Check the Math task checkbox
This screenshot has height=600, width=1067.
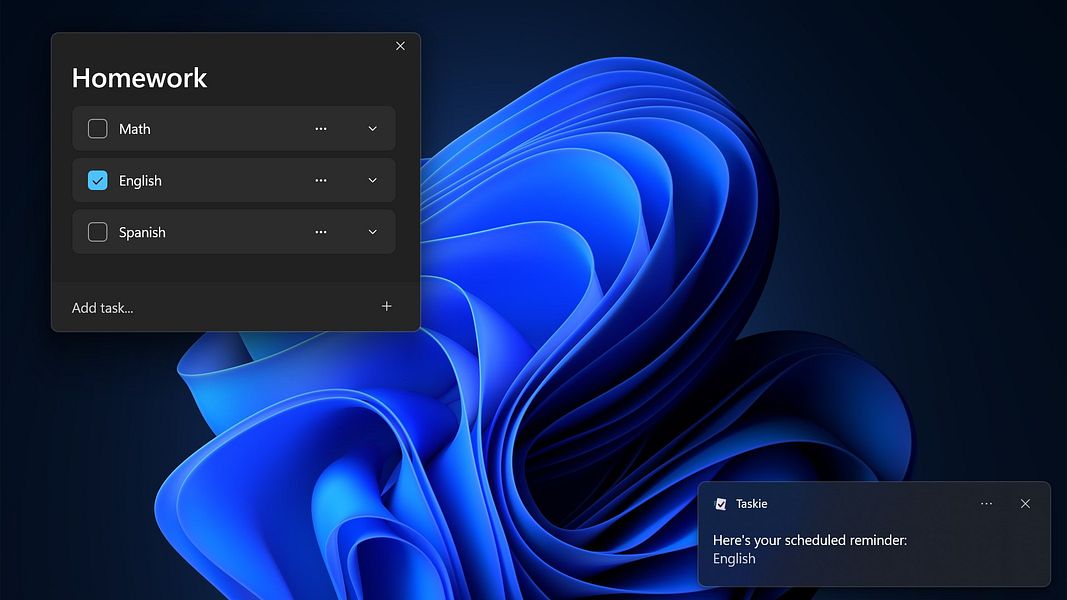pyautogui.click(x=97, y=129)
